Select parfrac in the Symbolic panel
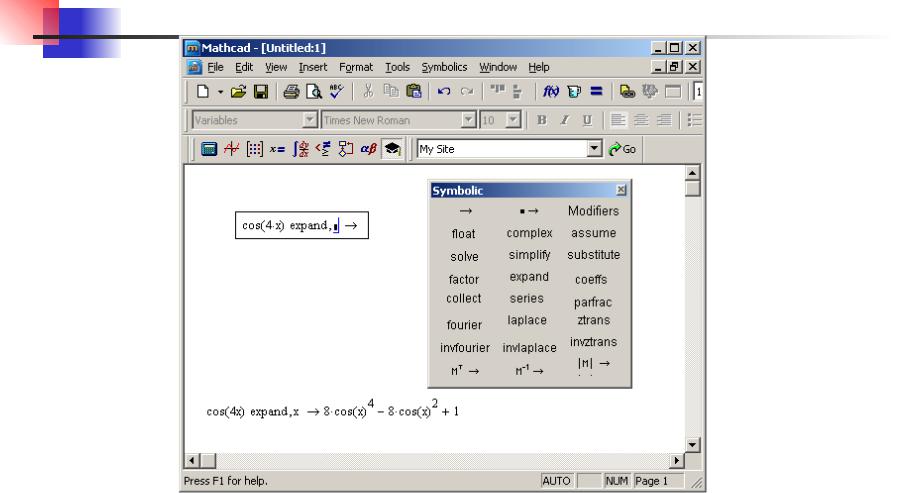Screen dimensions: 897x493 click(593, 303)
